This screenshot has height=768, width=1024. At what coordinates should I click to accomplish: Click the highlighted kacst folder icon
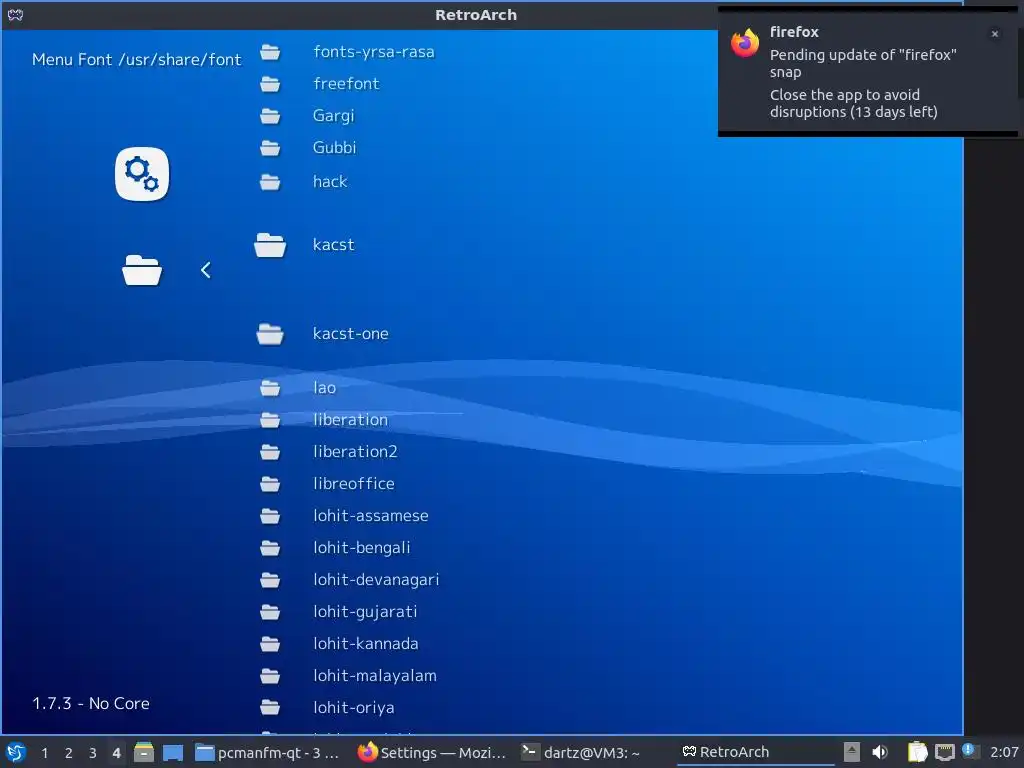point(270,245)
